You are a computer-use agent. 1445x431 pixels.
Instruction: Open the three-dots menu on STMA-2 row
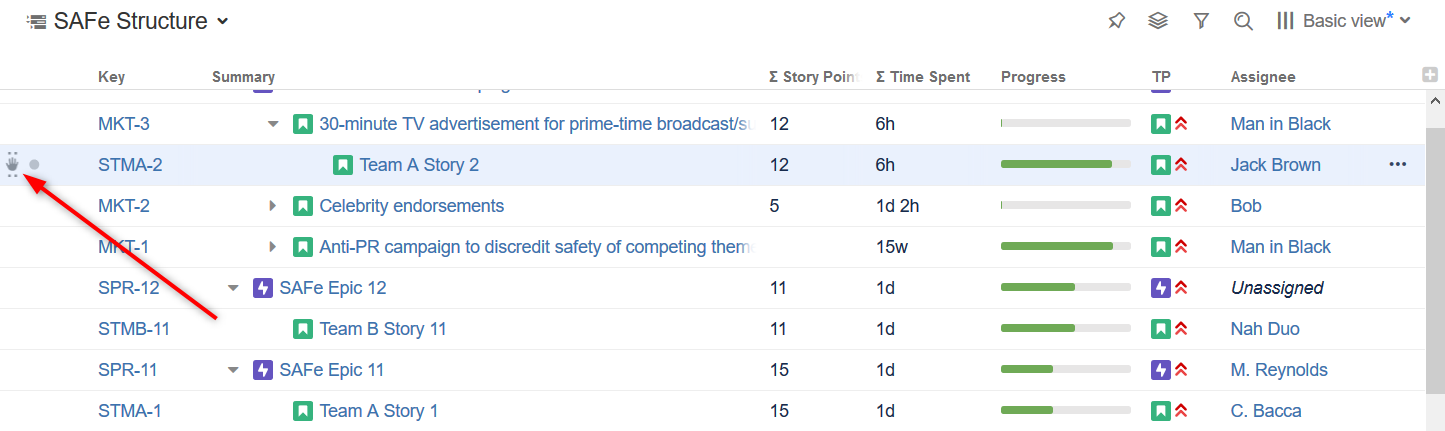click(1398, 165)
